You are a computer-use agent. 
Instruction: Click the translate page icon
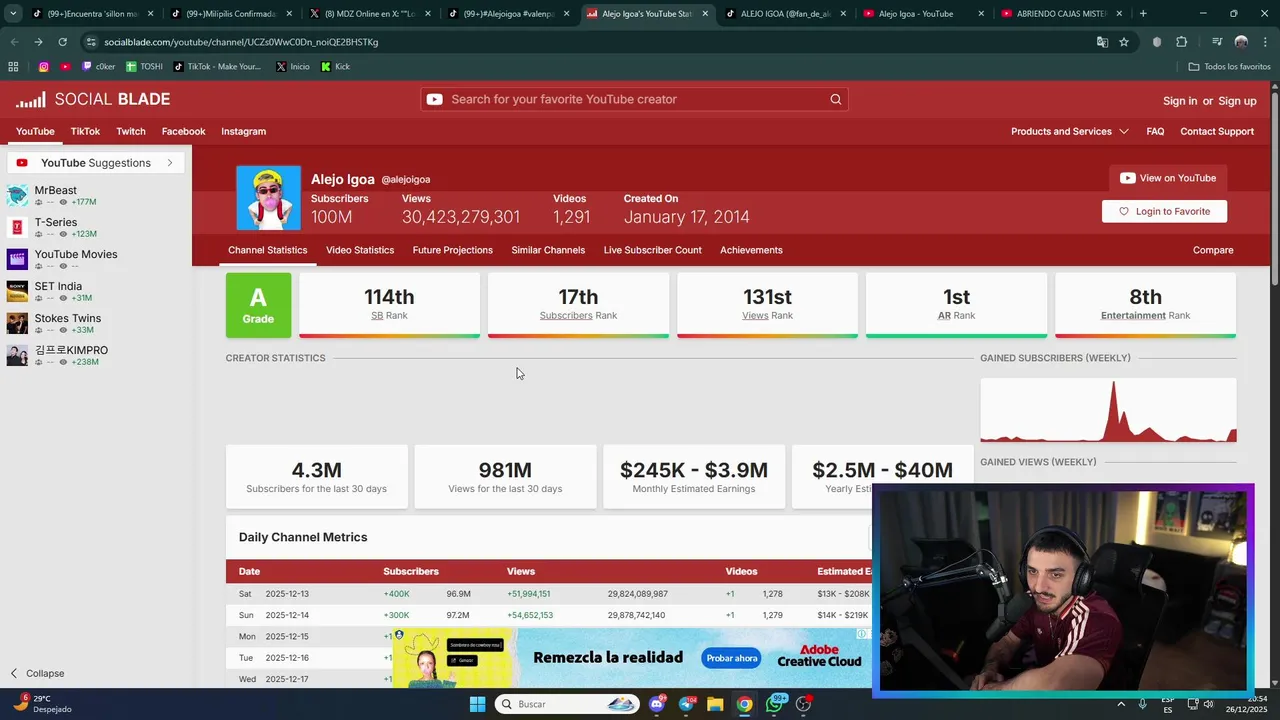[x=1102, y=42]
